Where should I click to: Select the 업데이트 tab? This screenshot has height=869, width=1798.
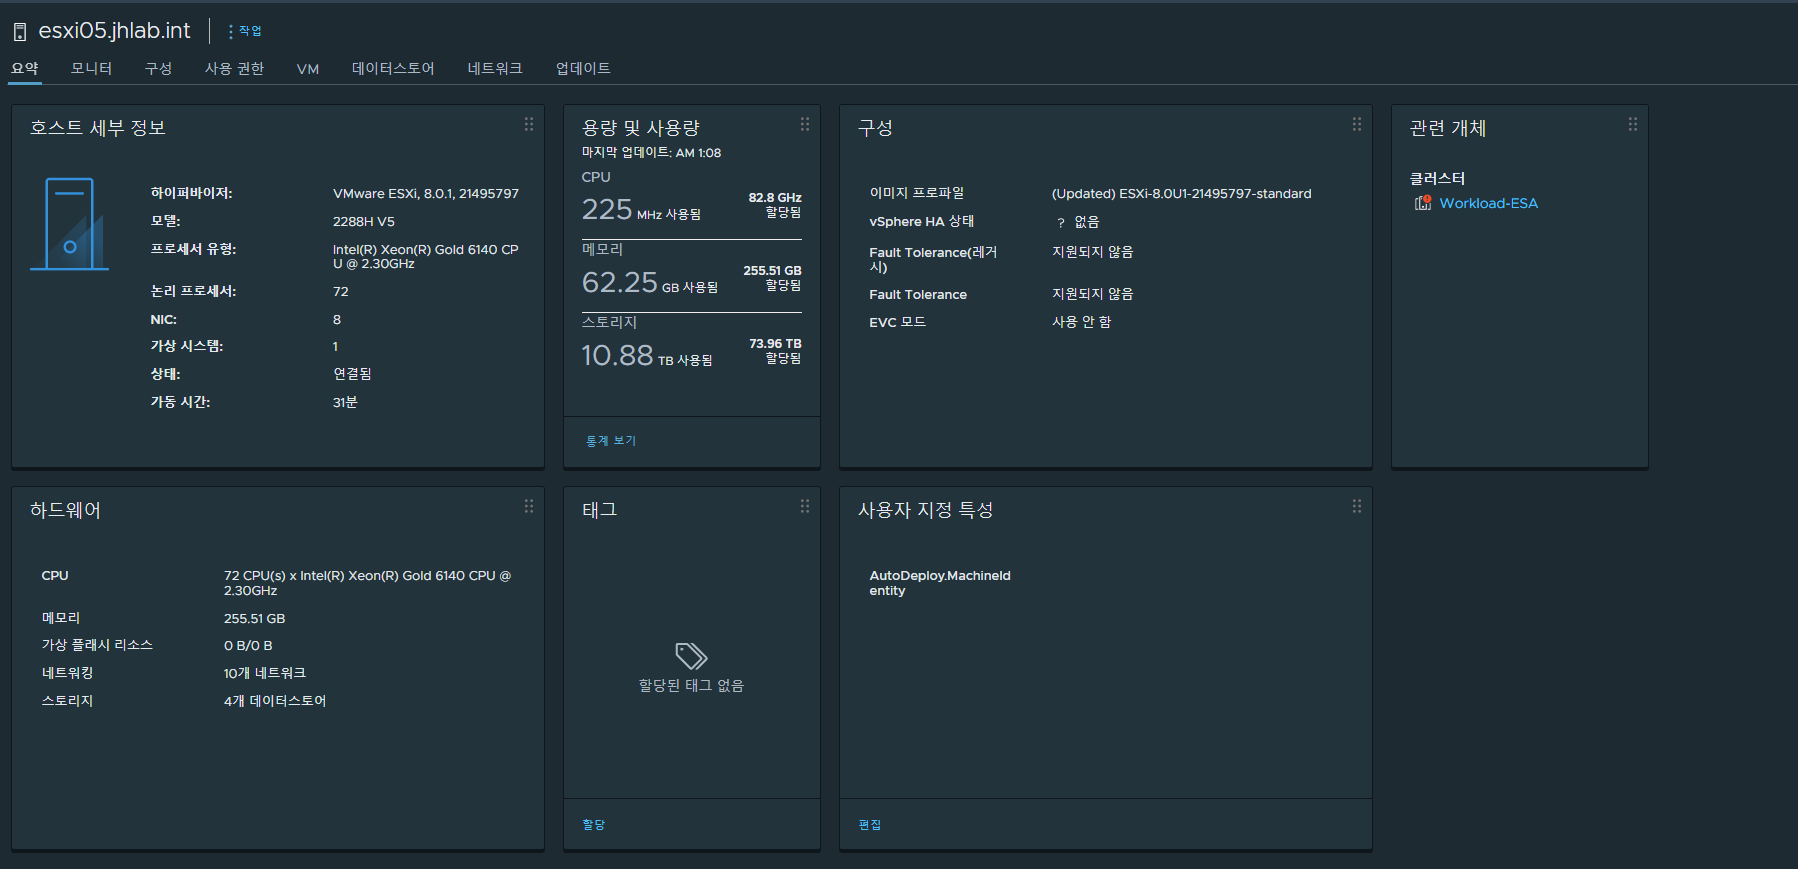583,68
